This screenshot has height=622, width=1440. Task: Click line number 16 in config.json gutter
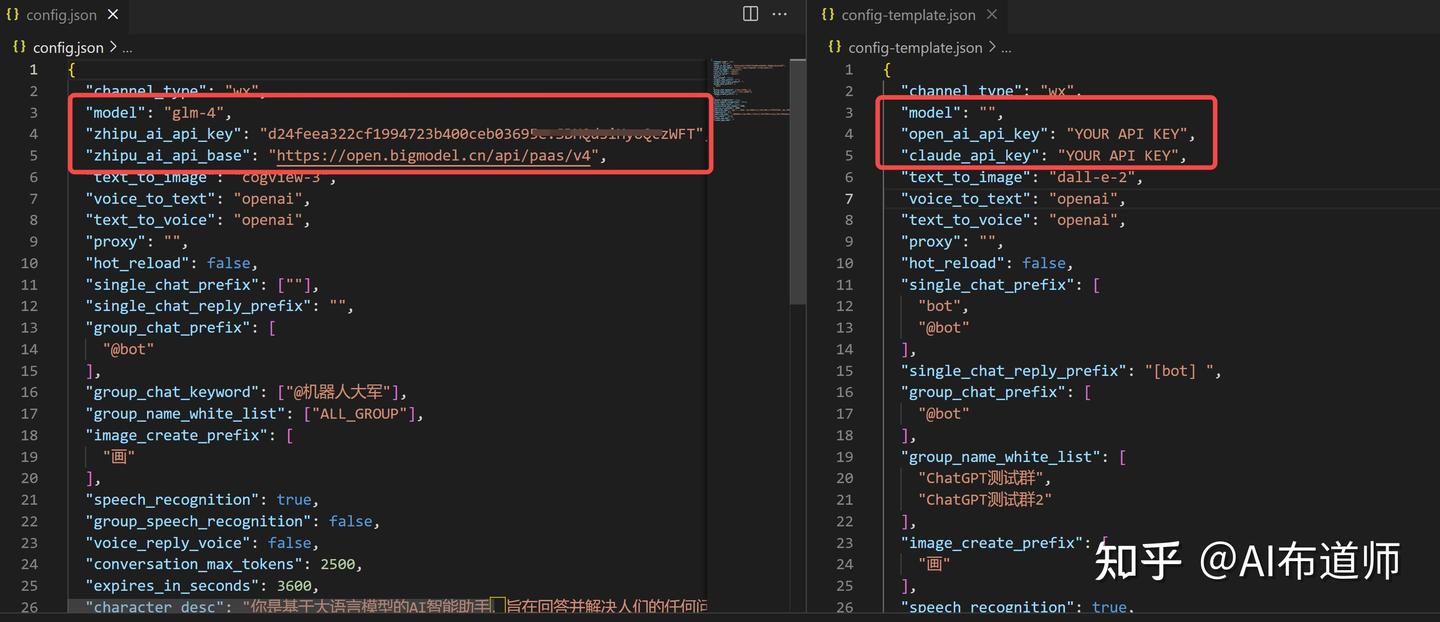[x=29, y=392]
